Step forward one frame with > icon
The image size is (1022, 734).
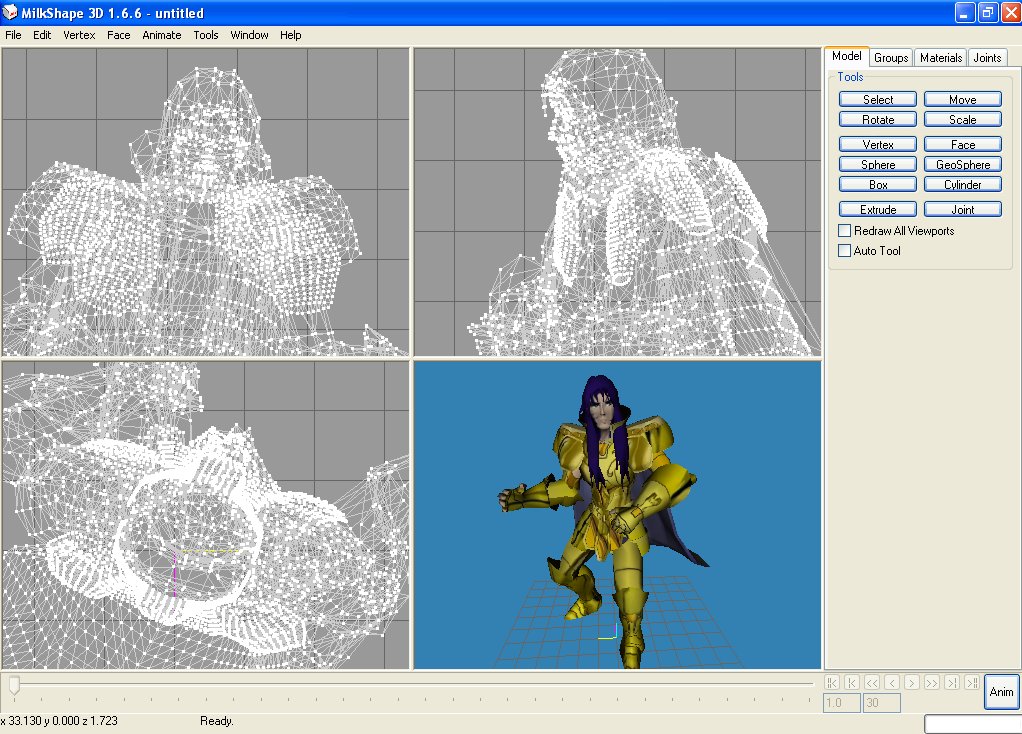pyautogui.click(x=912, y=683)
